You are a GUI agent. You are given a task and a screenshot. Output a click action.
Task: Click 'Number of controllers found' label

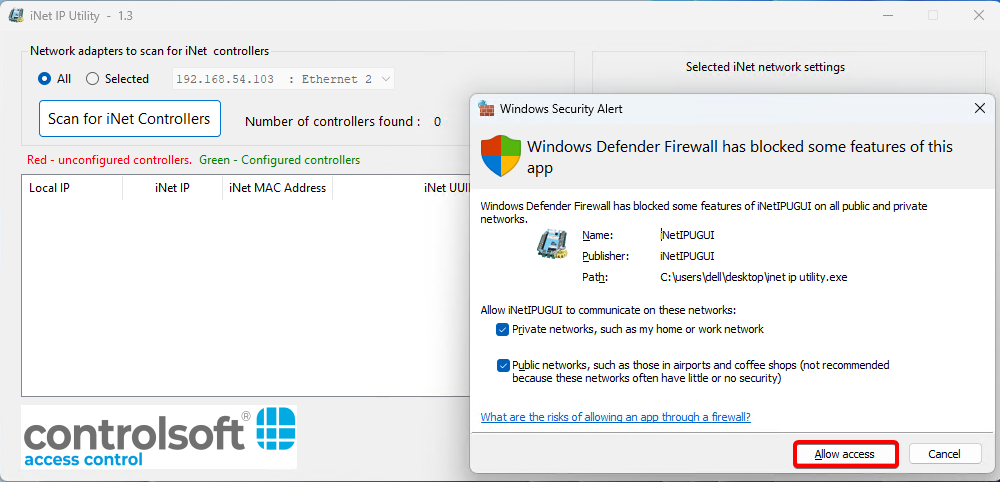(332, 121)
